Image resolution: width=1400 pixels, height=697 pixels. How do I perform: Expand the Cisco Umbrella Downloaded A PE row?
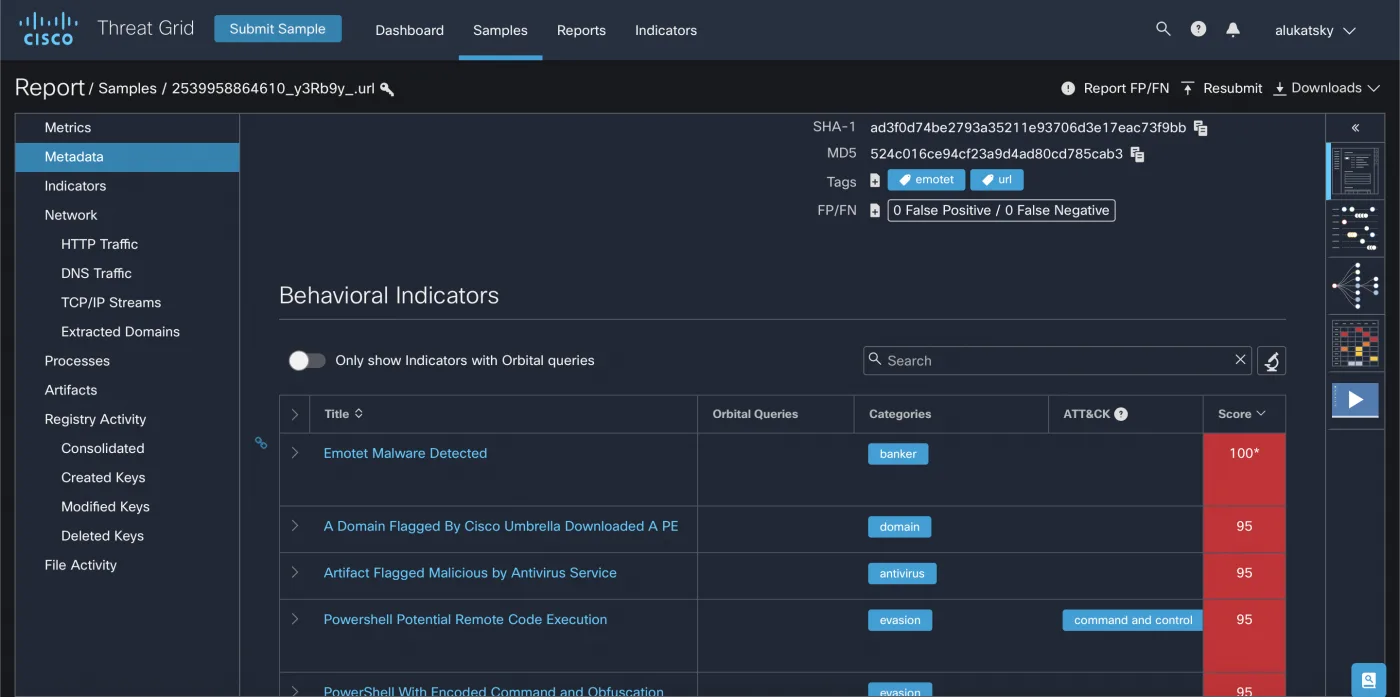pyautogui.click(x=295, y=526)
